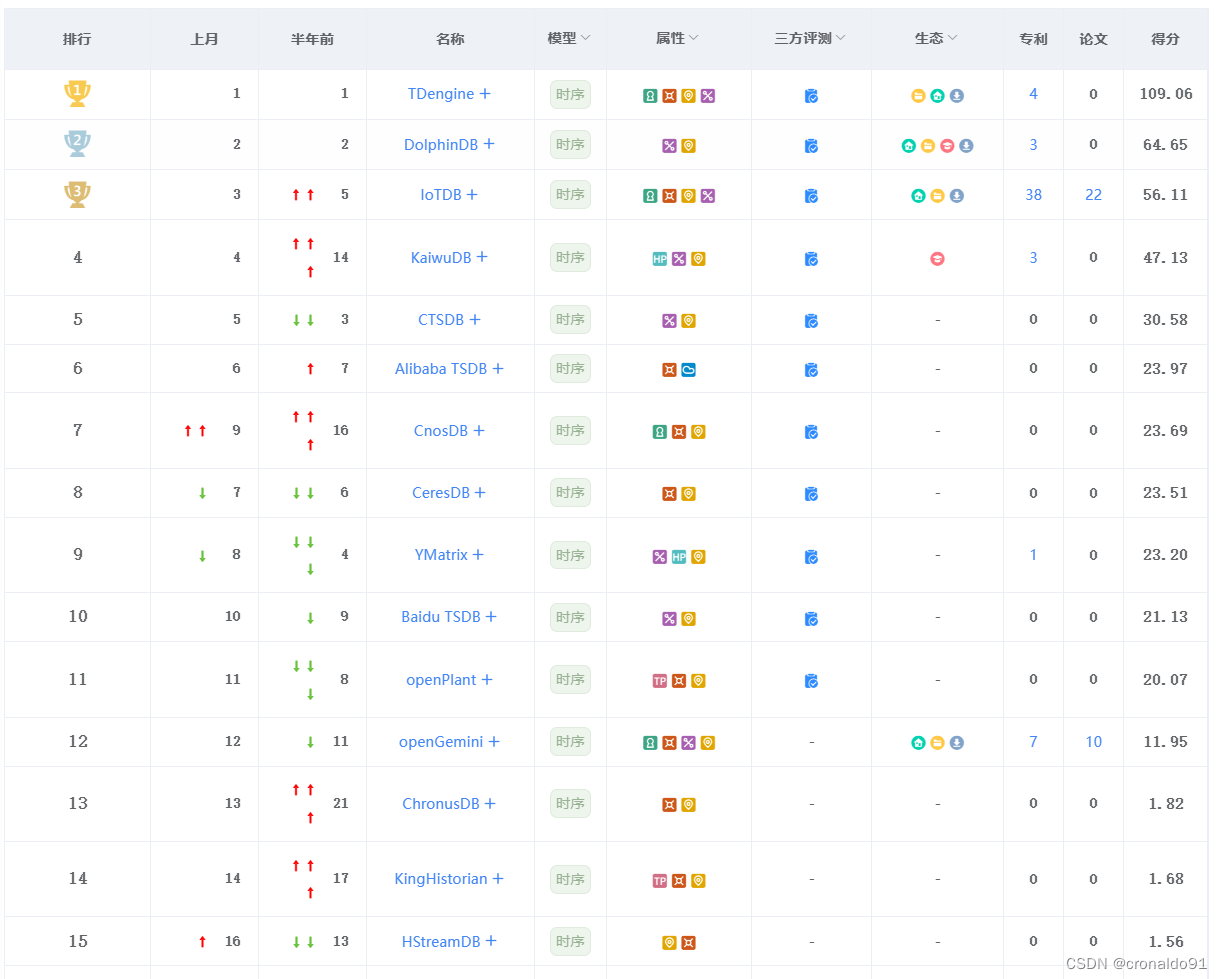Image resolution: width=1222 pixels, height=979 pixels.
Task: Click the 得分 column header
Action: pos(1166,39)
